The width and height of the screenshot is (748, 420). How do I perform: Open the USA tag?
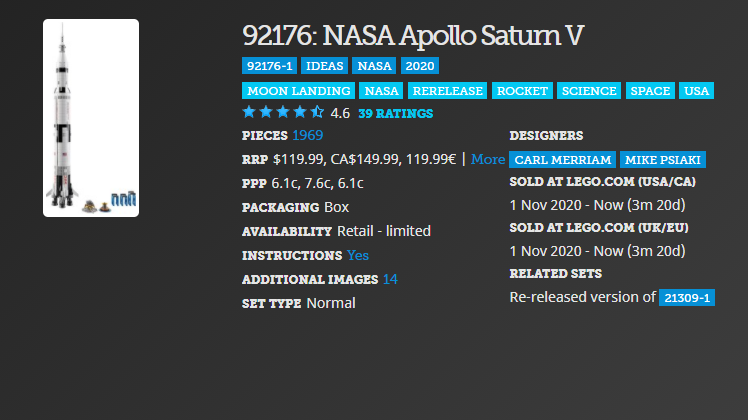point(696,91)
